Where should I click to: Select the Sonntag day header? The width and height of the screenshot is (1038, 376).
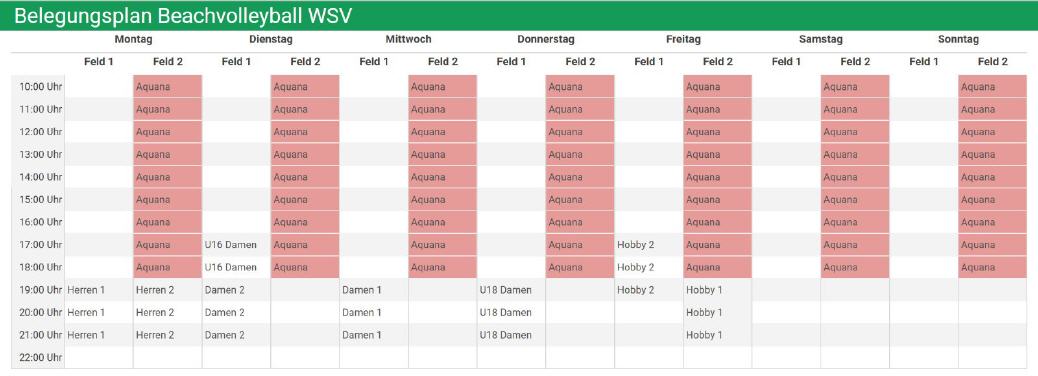click(958, 39)
